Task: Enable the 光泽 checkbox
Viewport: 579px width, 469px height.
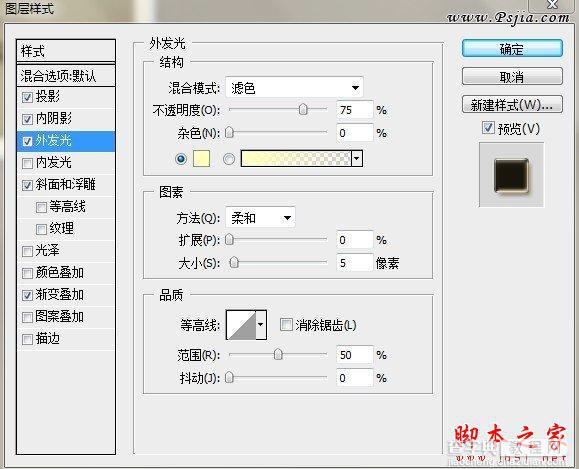Action: click(27, 251)
